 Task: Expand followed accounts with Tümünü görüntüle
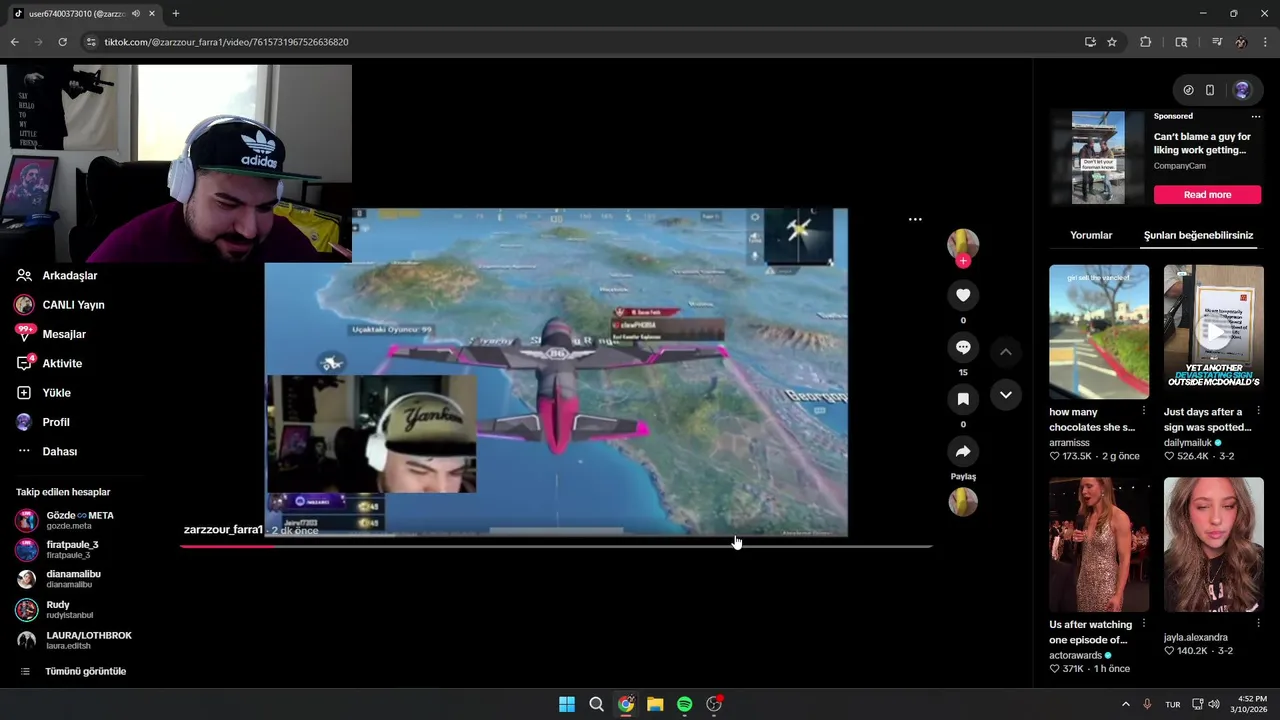73,671
